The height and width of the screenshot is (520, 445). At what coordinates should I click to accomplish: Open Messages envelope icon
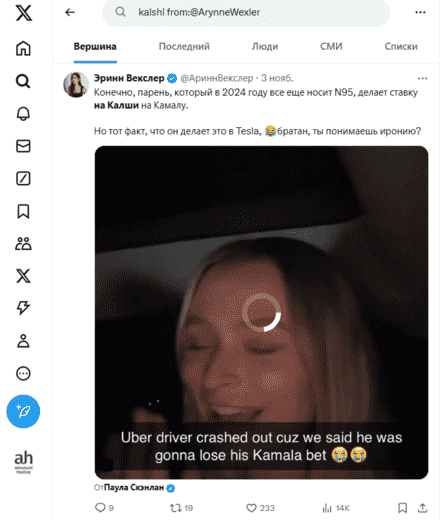point(23,146)
